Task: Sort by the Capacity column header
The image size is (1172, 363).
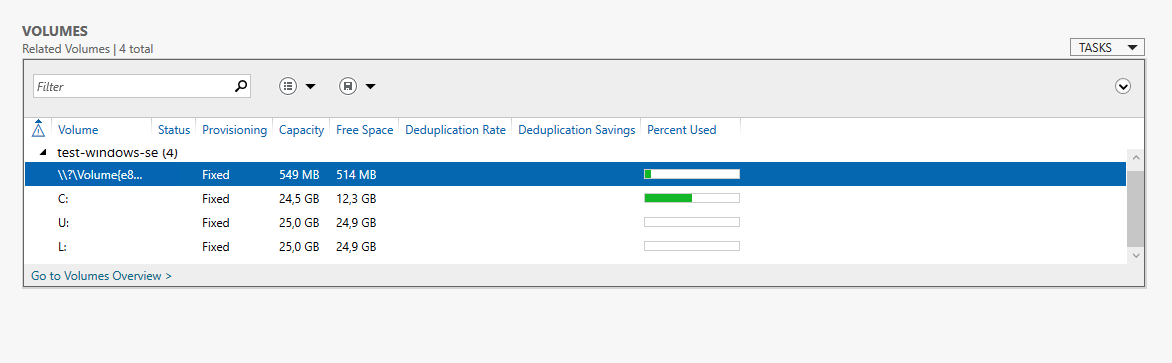Action: 301,130
